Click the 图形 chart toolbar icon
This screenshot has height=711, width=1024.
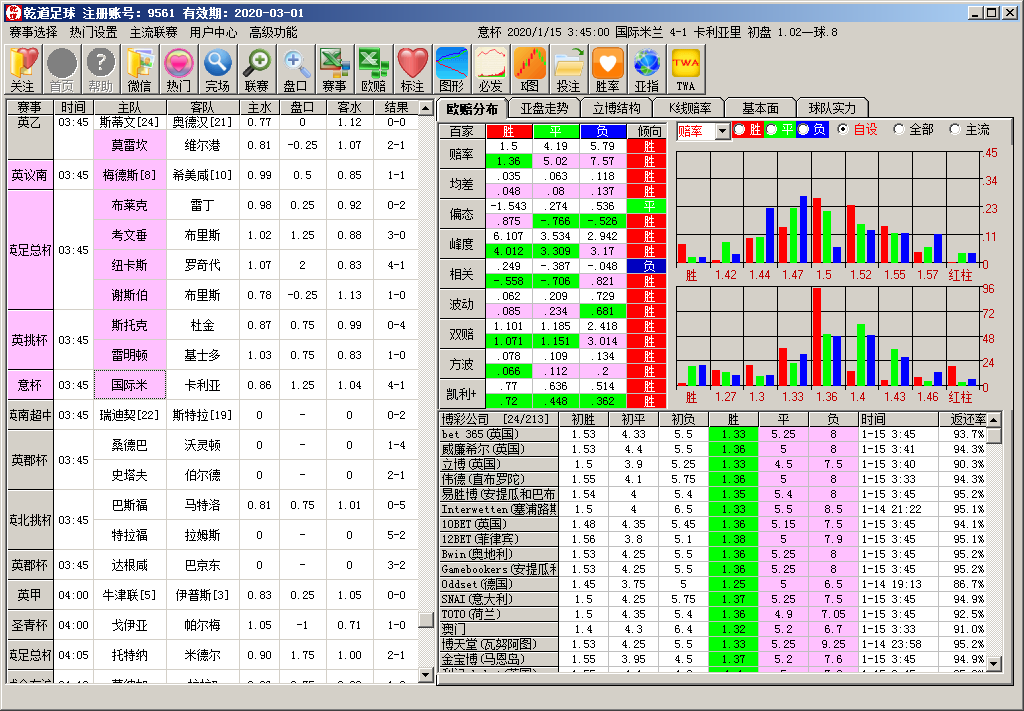click(451, 70)
